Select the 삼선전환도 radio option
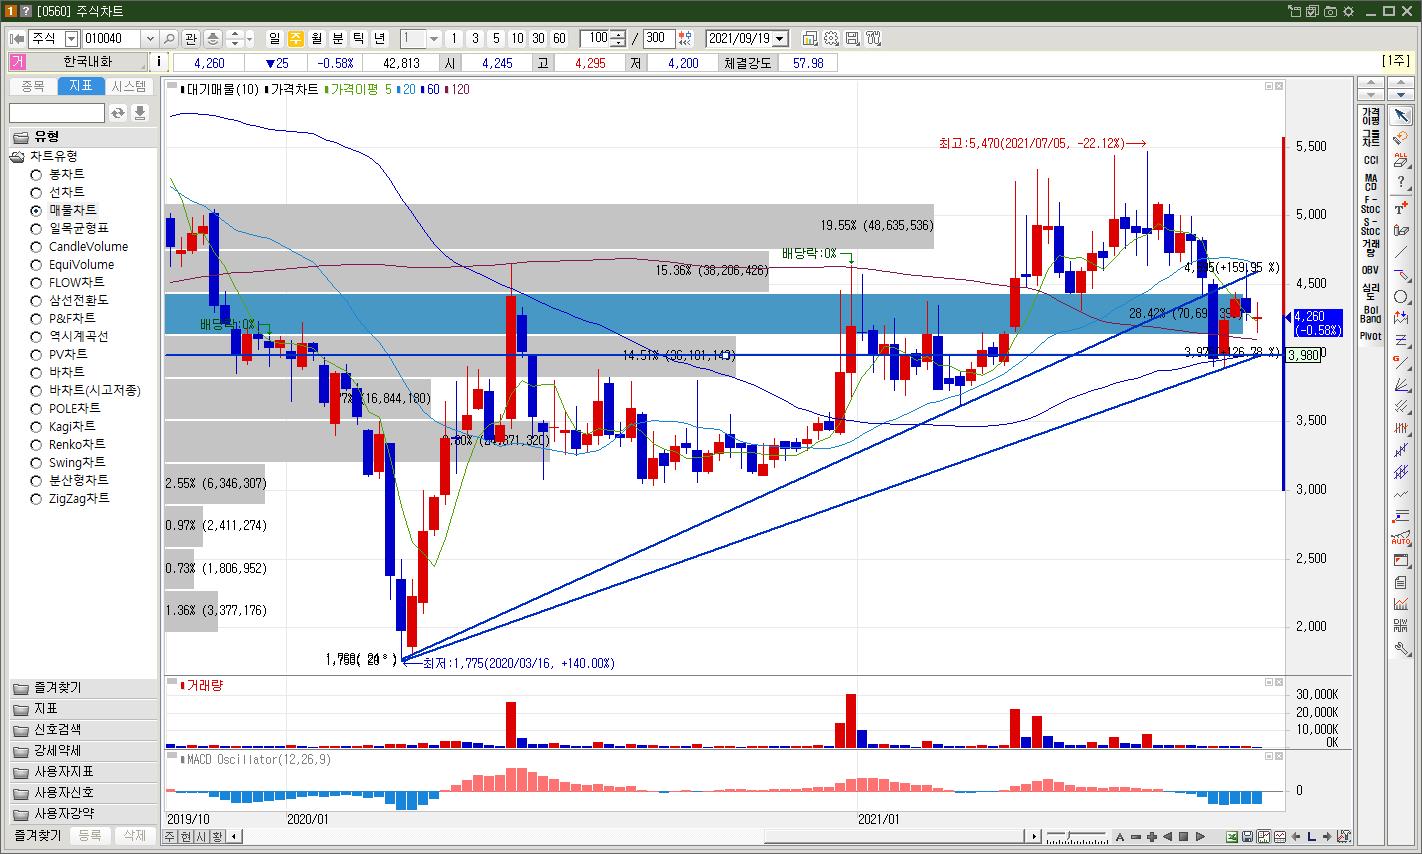 tap(36, 300)
